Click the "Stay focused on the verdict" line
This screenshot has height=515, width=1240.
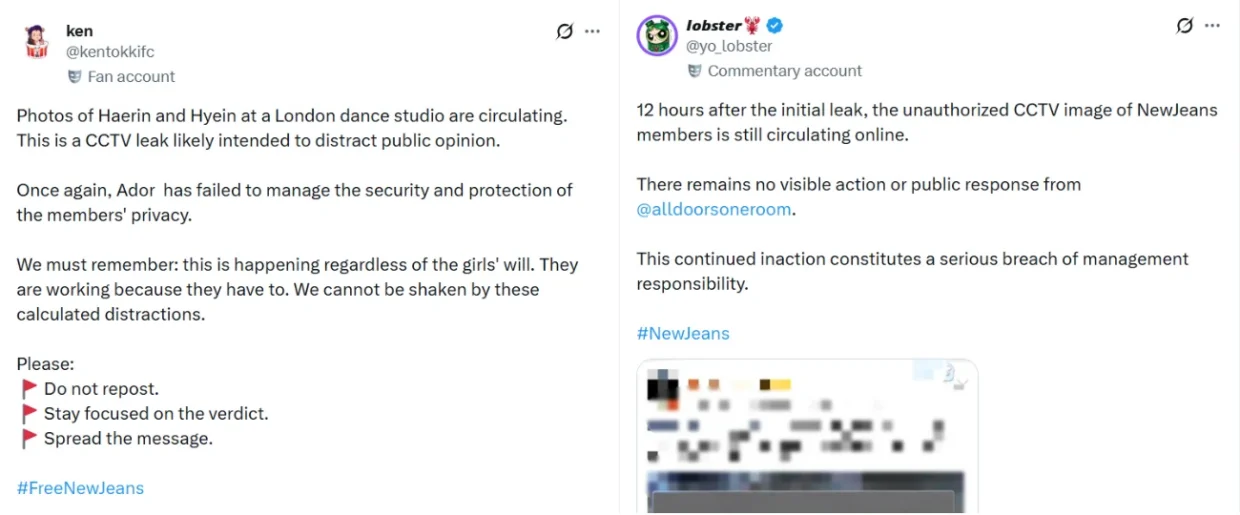[x=156, y=413]
